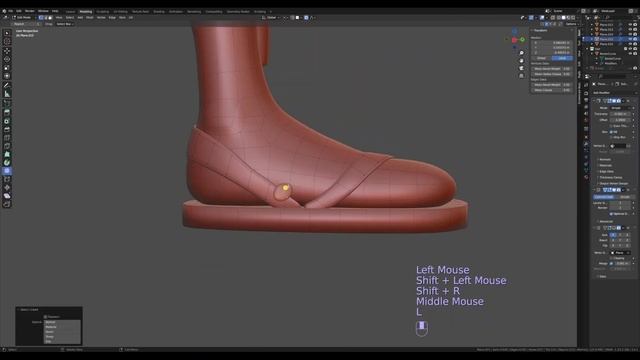Expand the Normals subpanel

pyautogui.click(x=605, y=160)
